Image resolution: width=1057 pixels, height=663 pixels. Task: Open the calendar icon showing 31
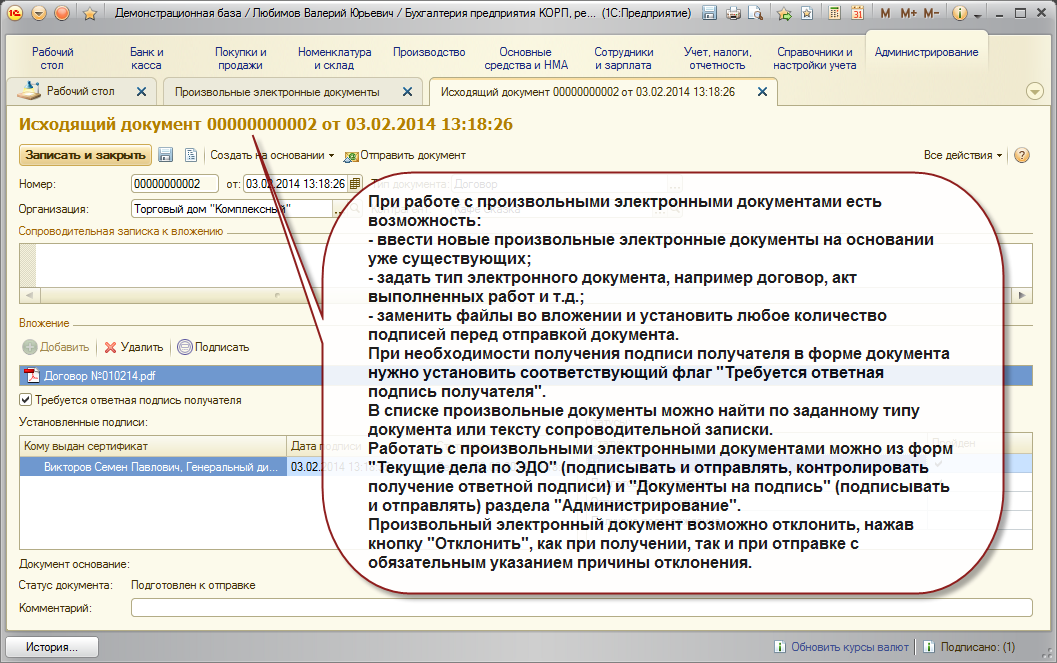tap(857, 13)
